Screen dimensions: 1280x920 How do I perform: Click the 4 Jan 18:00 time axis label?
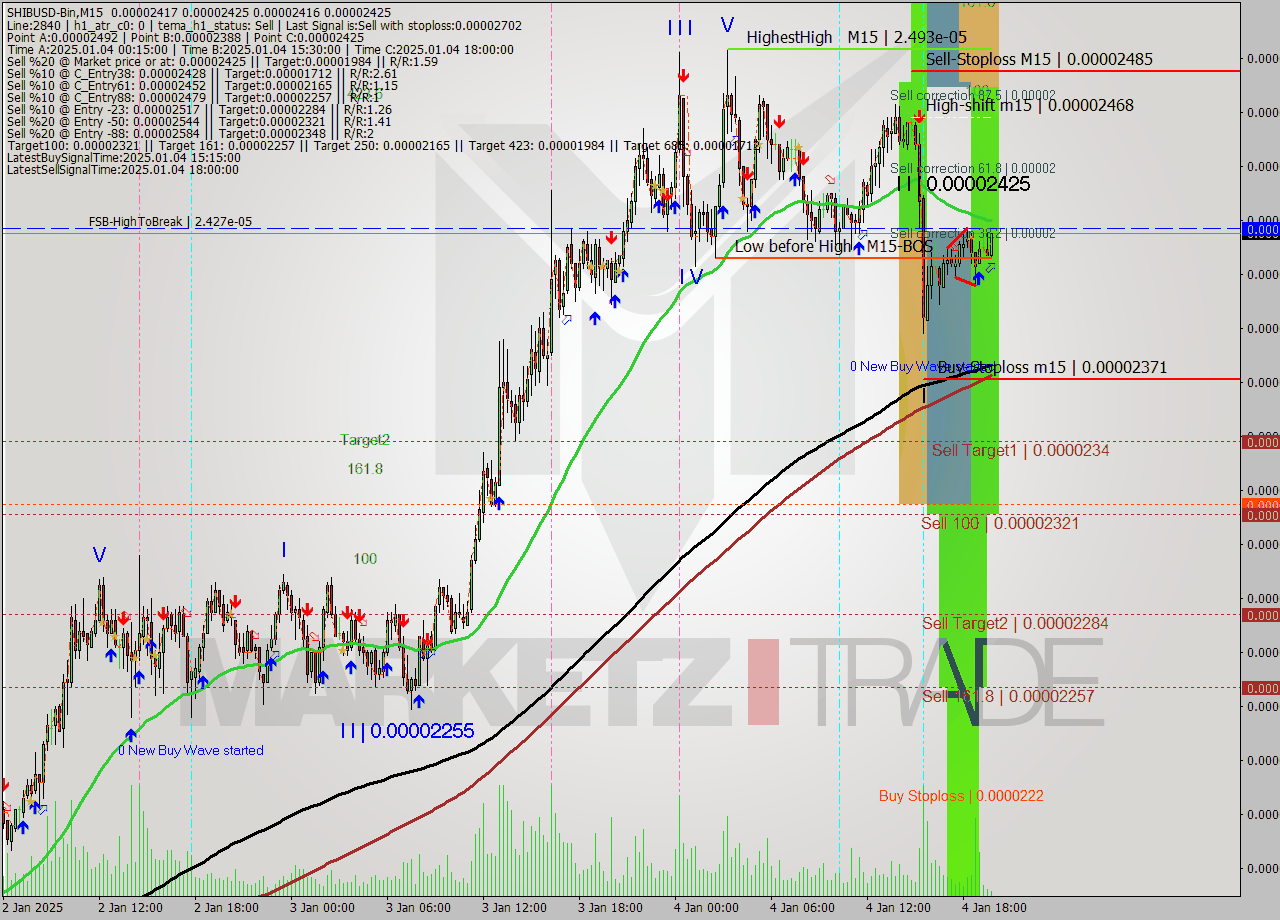[994, 908]
